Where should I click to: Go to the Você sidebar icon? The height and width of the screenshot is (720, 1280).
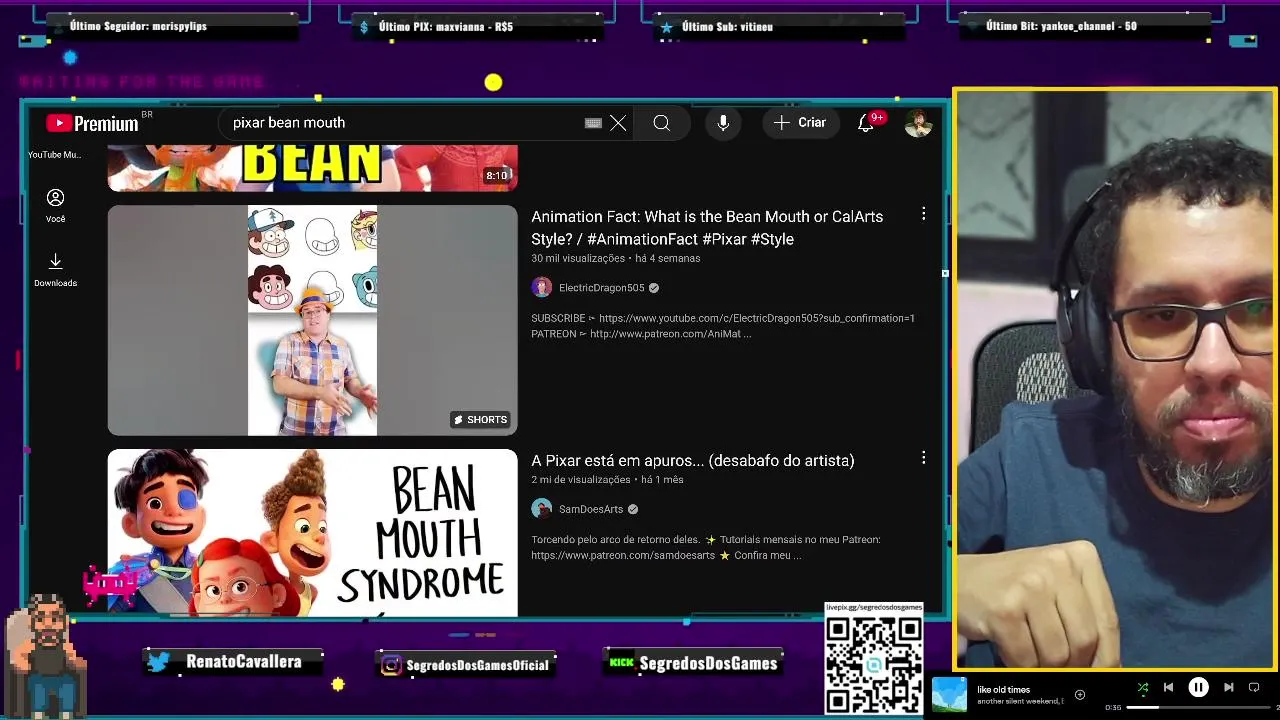pyautogui.click(x=55, y=206)
